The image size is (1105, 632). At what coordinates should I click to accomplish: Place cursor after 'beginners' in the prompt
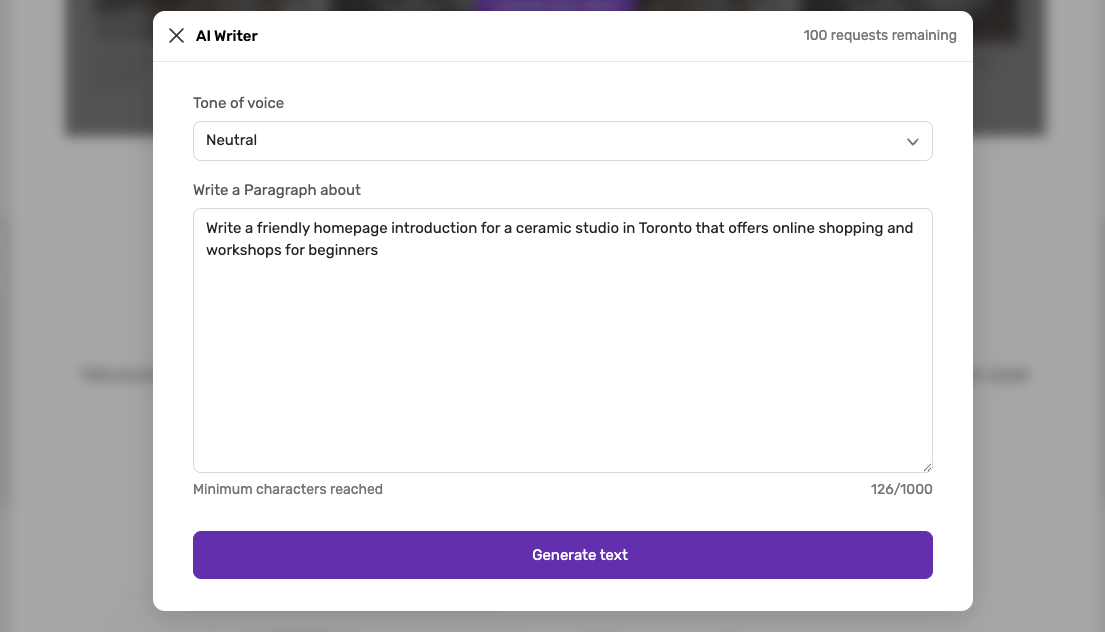(x=378, y=250)
